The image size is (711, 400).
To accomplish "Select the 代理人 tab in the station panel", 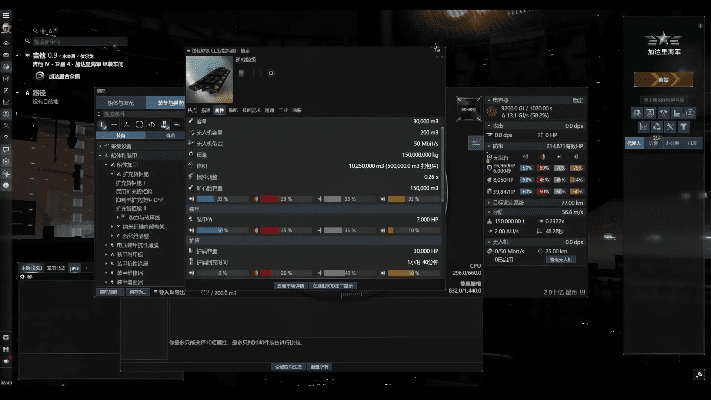I will coord(634,144).
